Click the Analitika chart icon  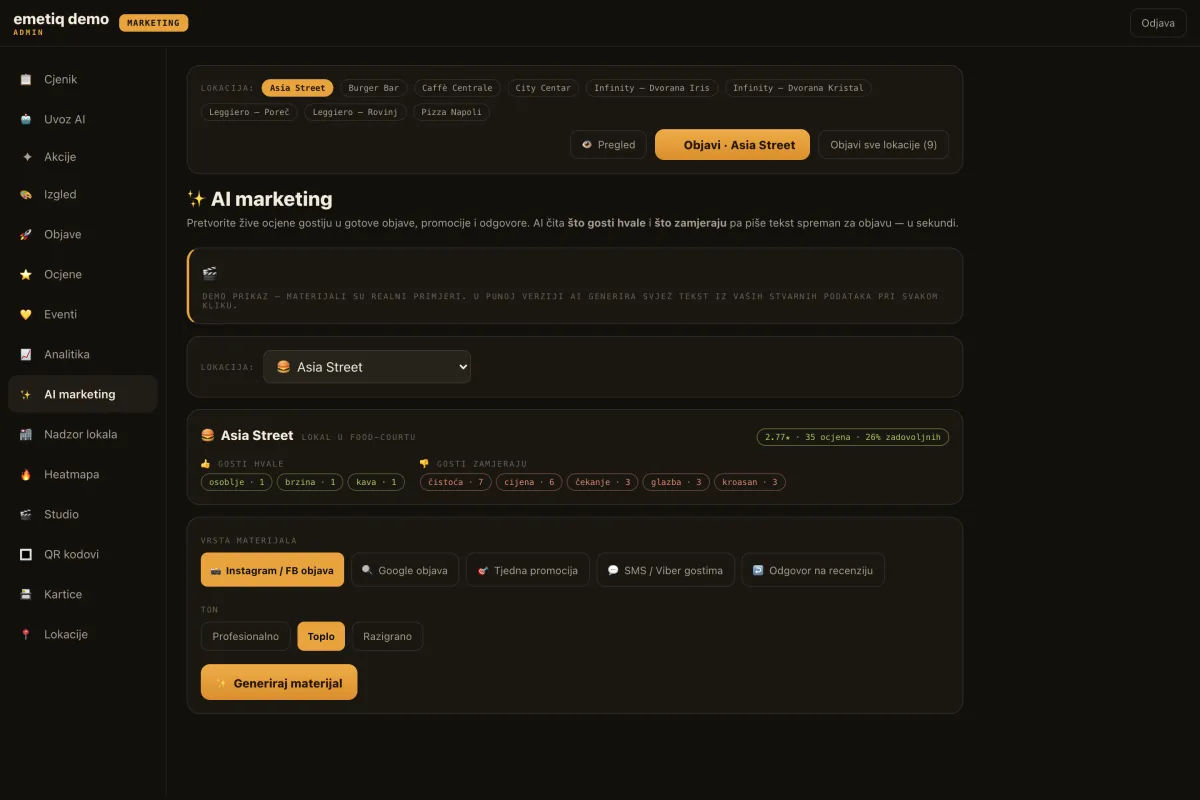coord(26,354)
